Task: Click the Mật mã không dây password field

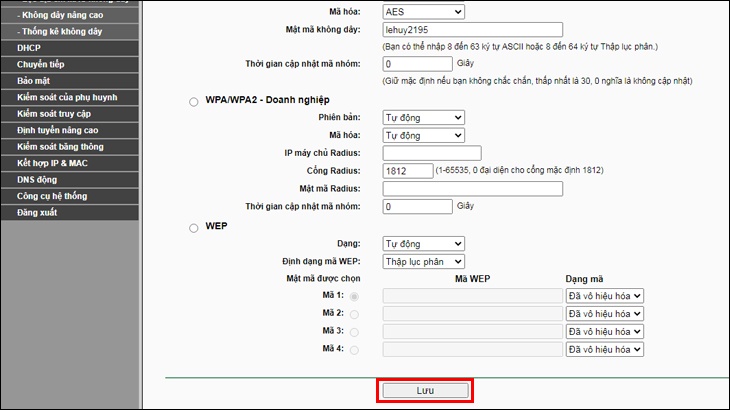Action: (x=472, y=30)
